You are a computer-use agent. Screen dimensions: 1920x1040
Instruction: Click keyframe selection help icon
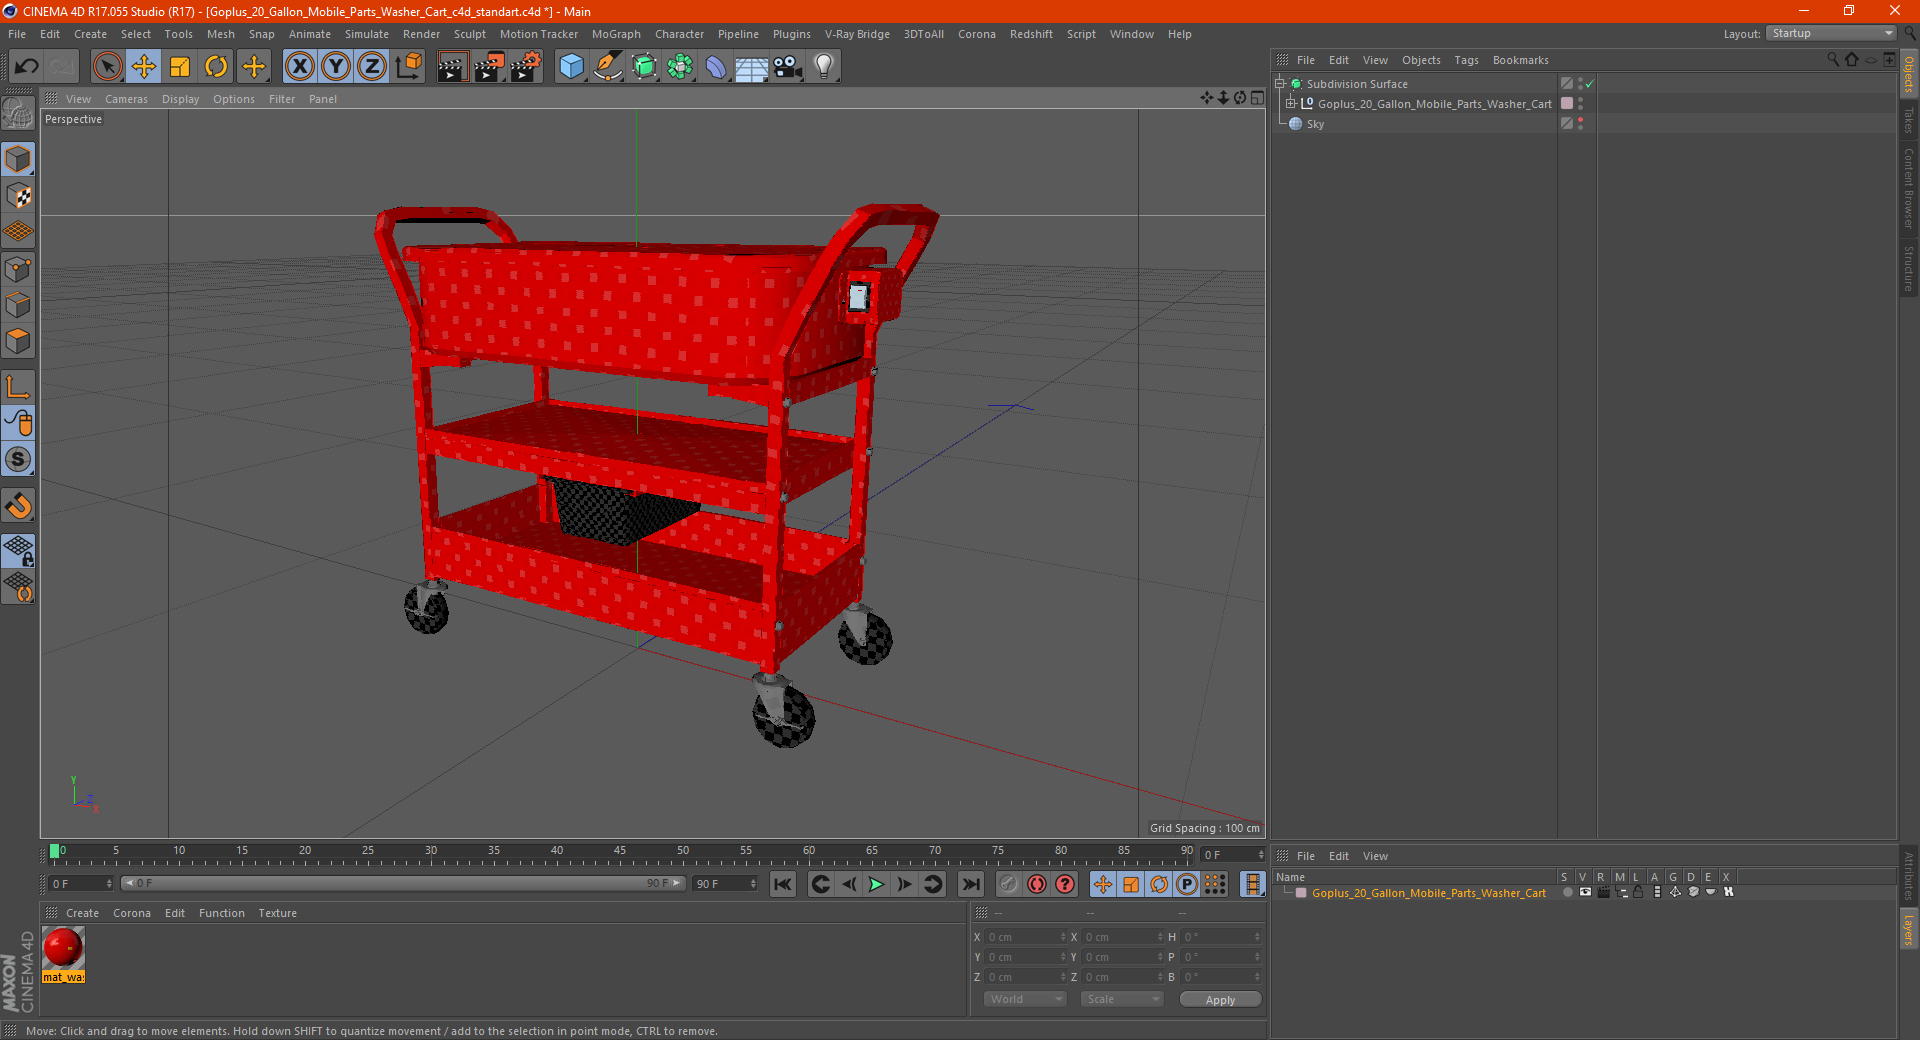[1065, 884]
